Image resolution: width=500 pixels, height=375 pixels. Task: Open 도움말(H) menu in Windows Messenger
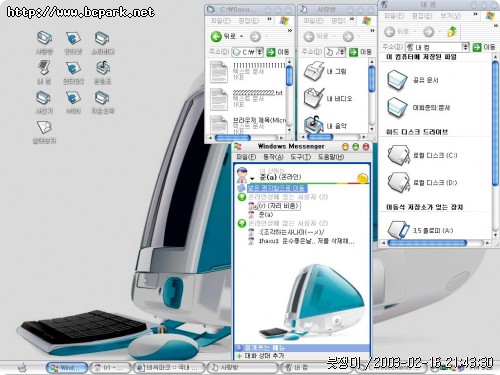tap(331, 157)
